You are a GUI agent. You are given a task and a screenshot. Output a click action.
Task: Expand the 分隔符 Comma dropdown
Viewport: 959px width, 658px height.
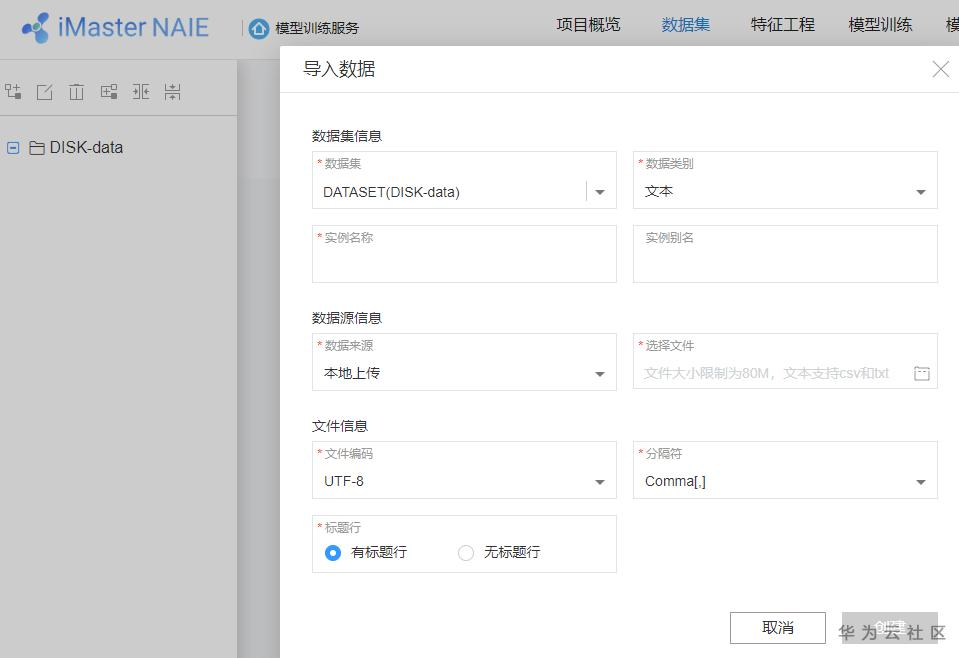(x=920, y=482)
